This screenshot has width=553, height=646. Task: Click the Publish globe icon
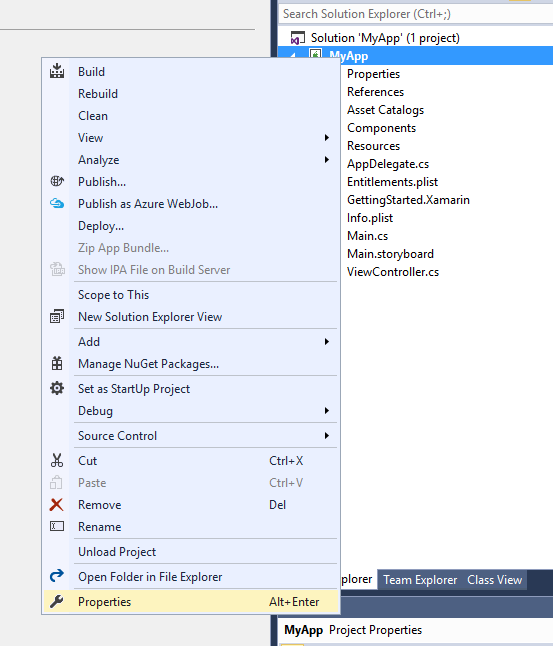point(57,181)
